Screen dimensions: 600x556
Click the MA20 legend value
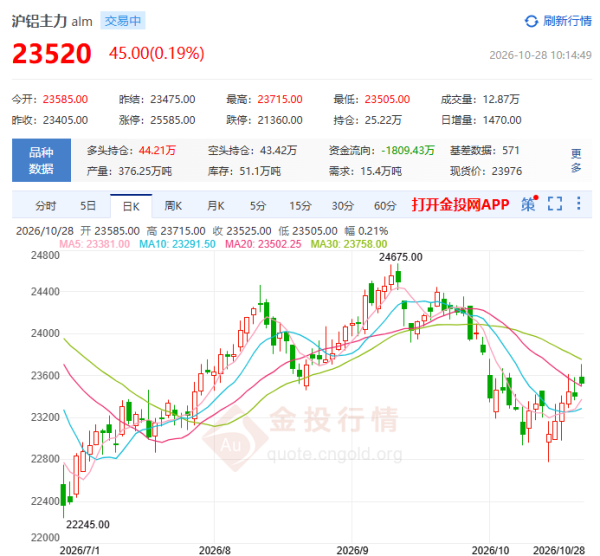(x=263, y=244)
